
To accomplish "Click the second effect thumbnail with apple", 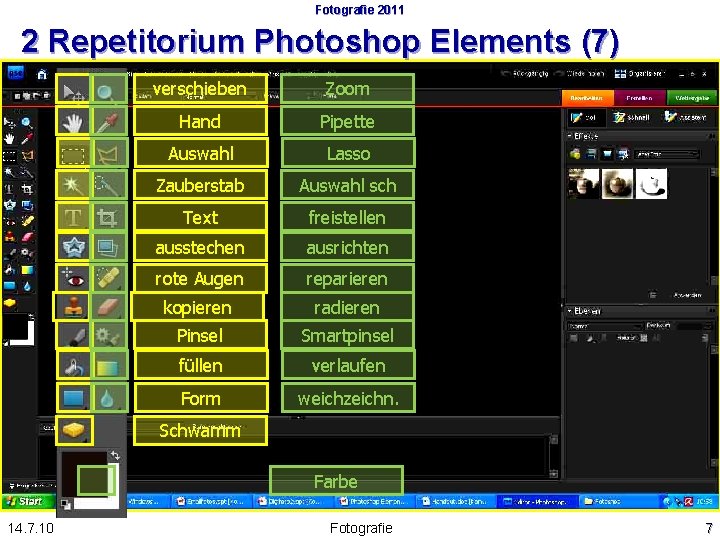I will pos(618,184).
